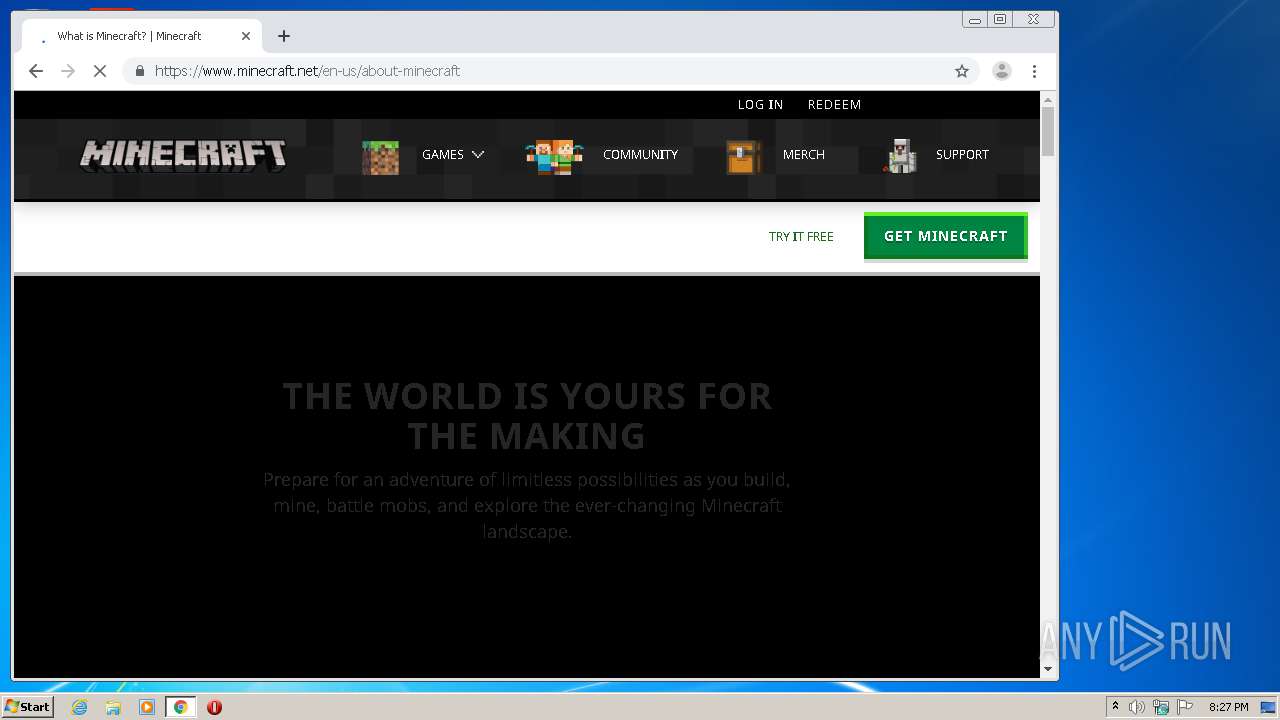Viewport: 1280px width, 720px height.
Task: Click the Minecraft logo
Action: (183, 155)
